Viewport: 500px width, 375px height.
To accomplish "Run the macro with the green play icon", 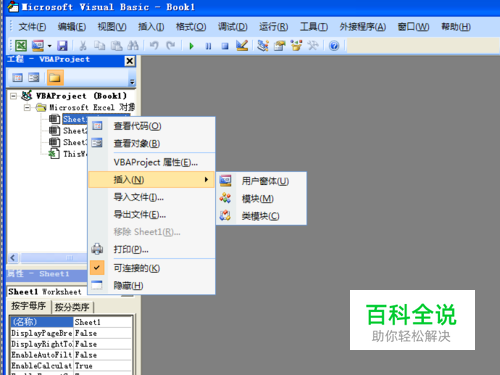I will pos(191,46).
